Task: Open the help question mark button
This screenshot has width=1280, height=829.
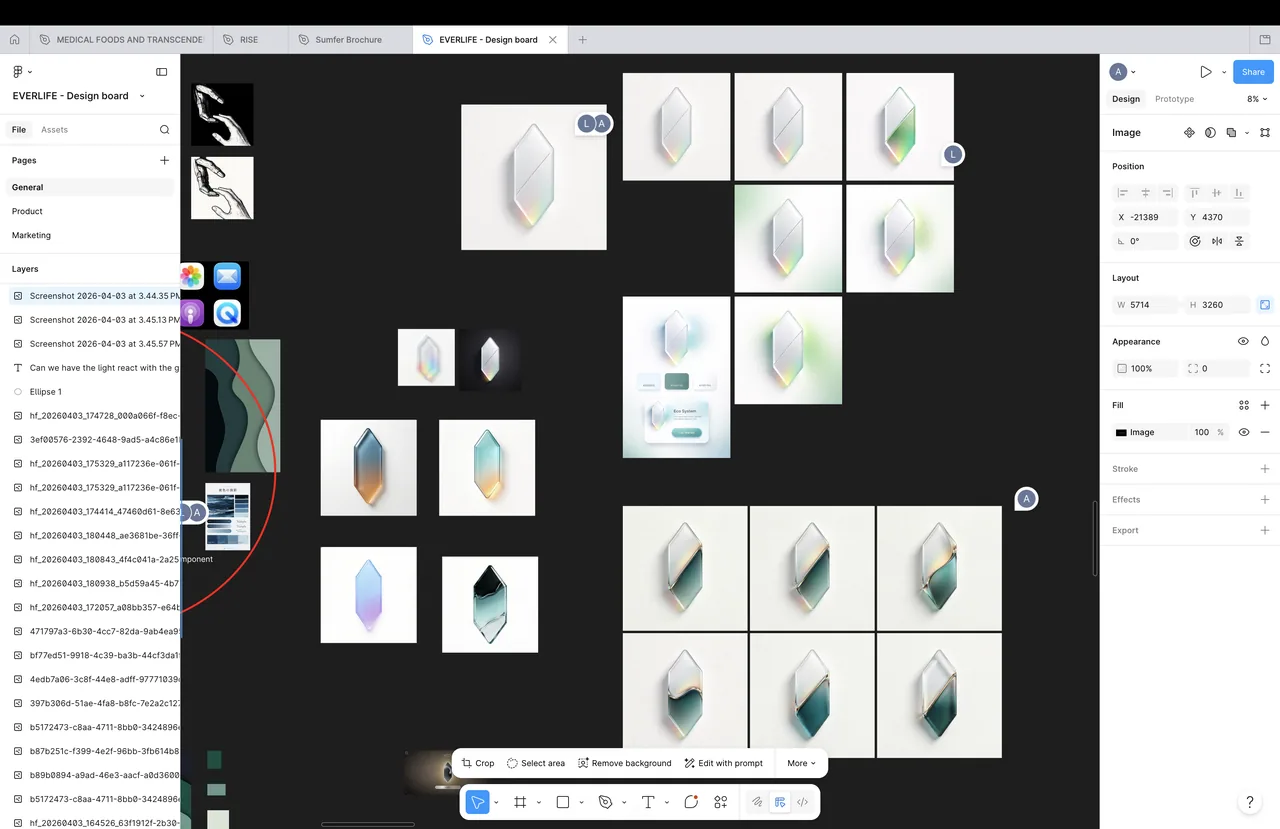Action: (x=1249, y=802)
